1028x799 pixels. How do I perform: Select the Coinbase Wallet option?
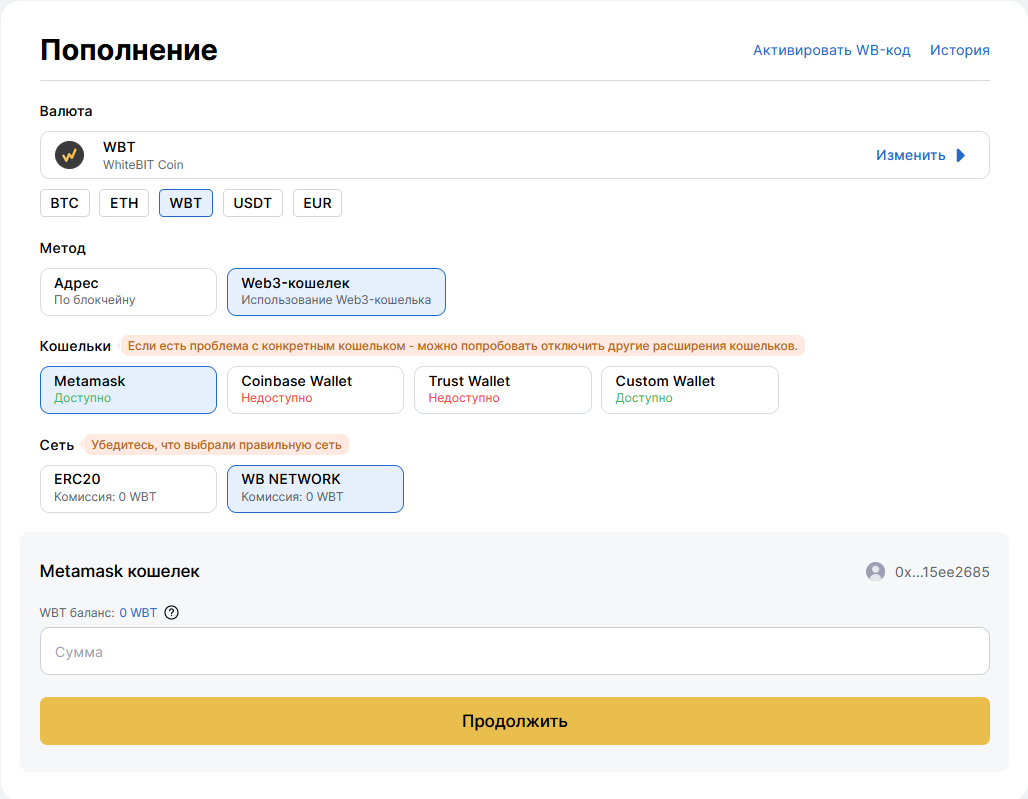(315, 390)
